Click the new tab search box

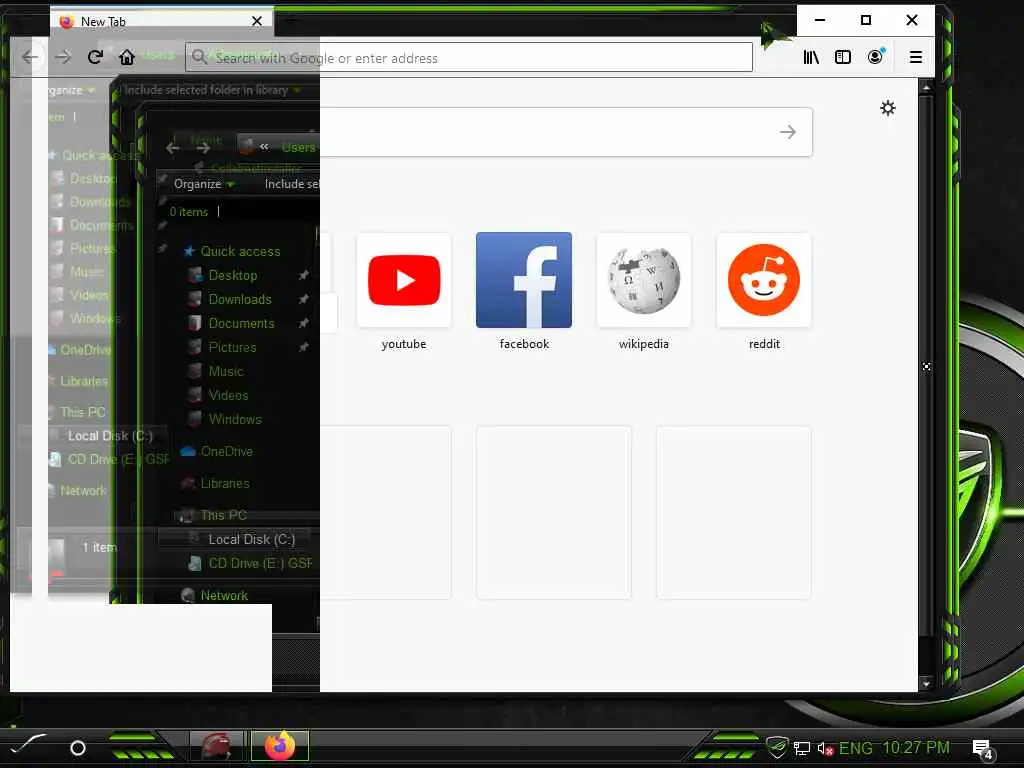coord(566,132)
